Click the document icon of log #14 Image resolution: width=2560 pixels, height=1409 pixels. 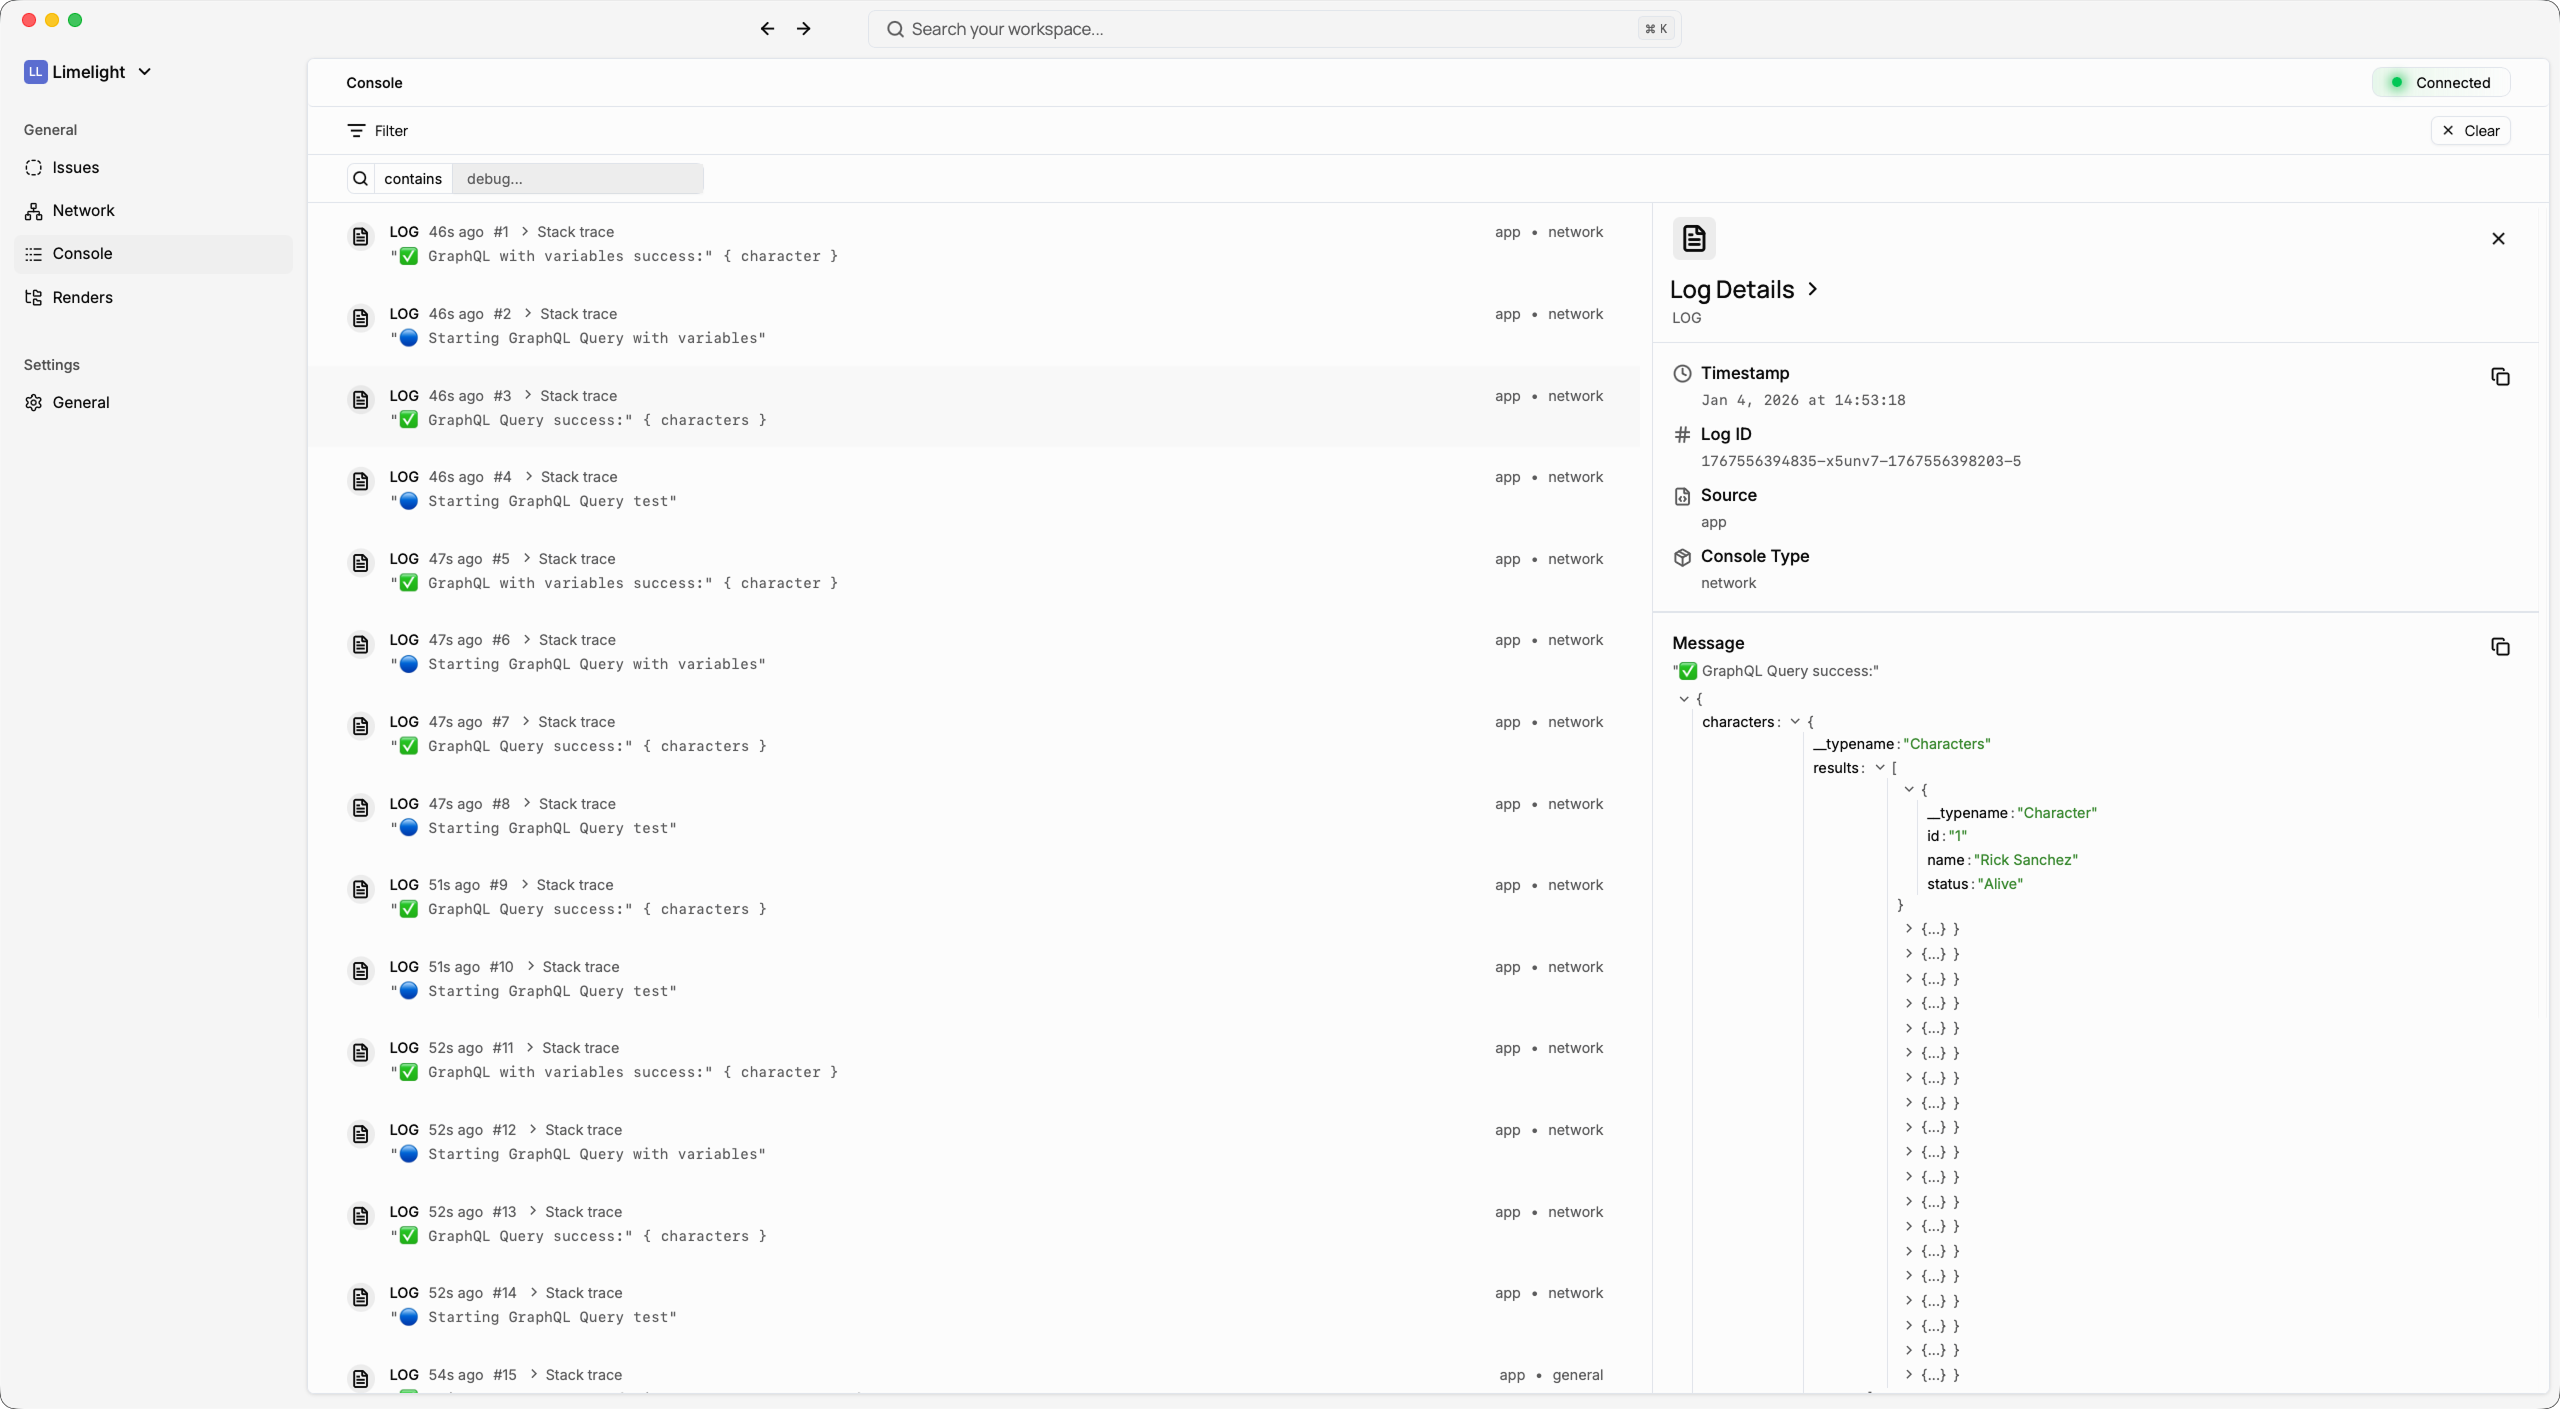point(360,1298)
